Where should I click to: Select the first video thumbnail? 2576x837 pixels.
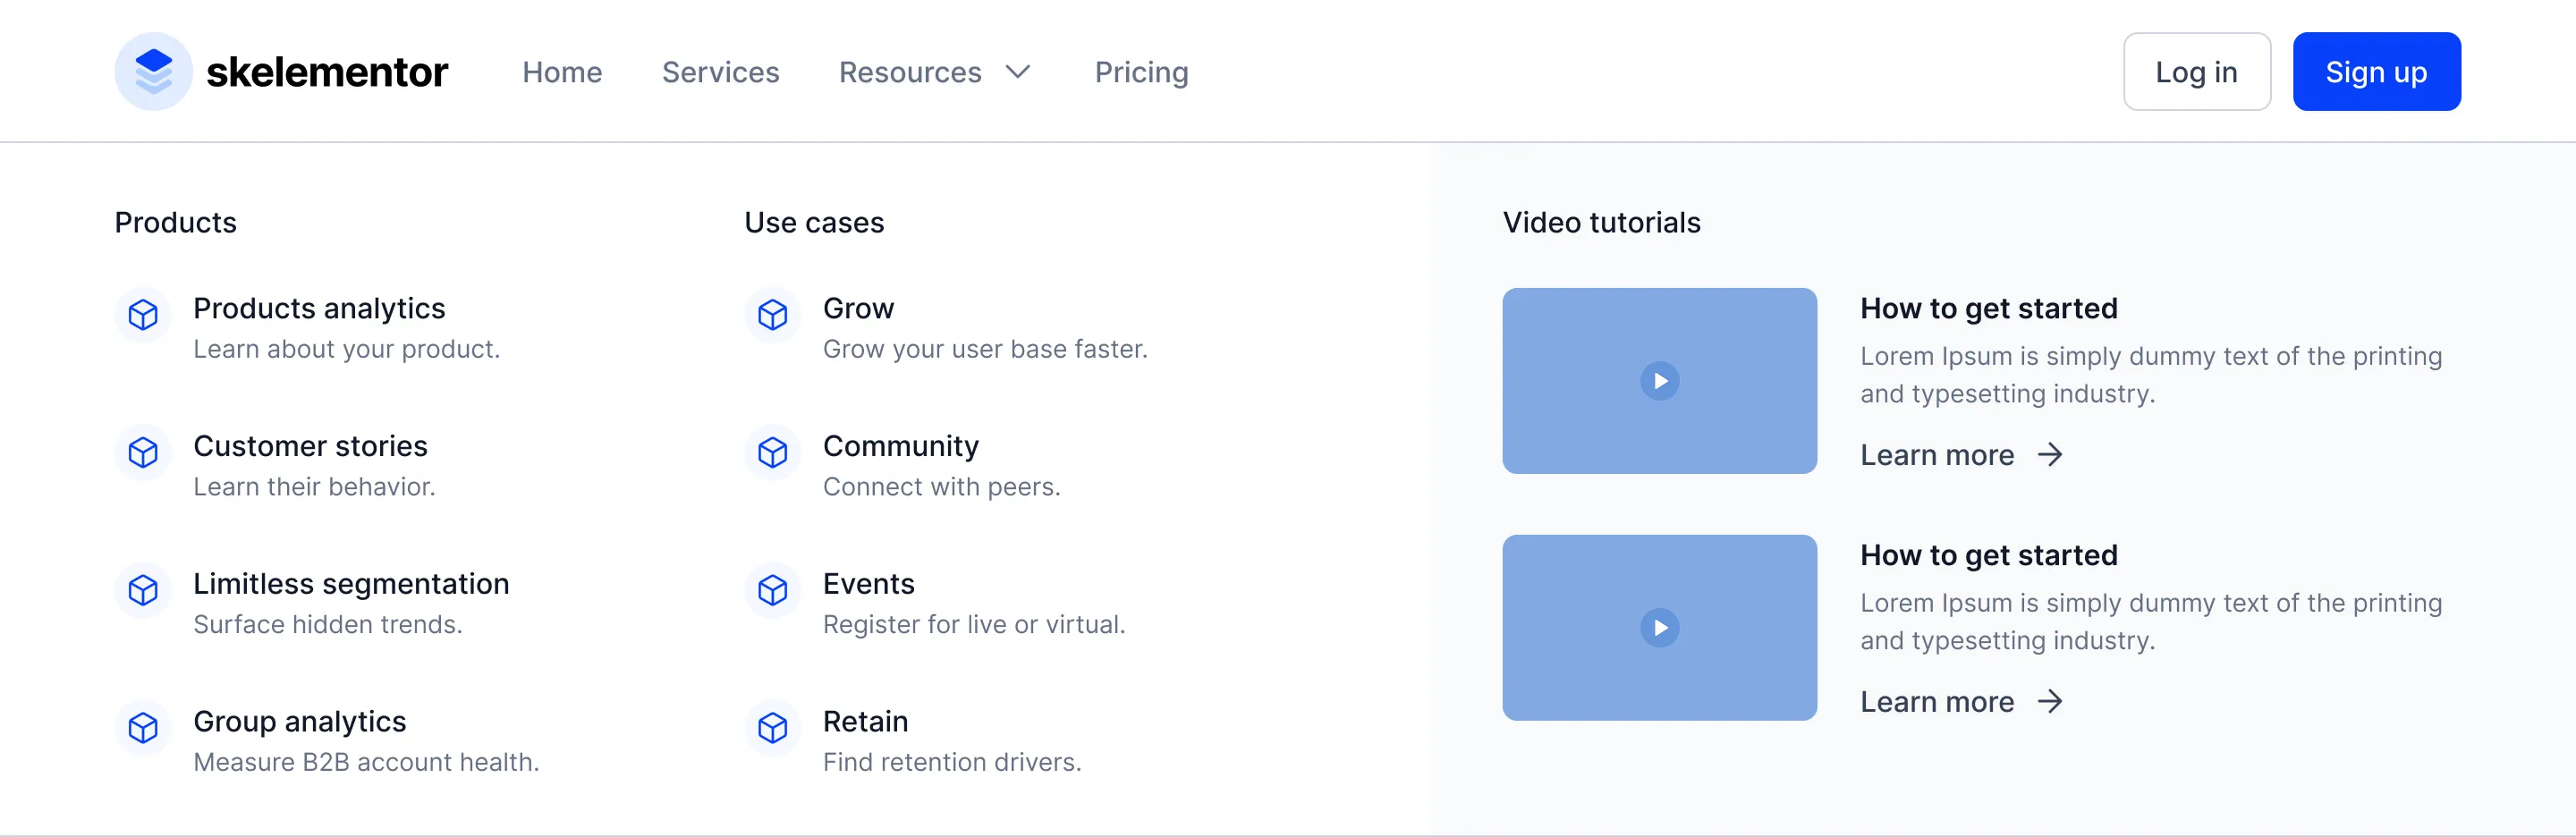pos(1659,381)
